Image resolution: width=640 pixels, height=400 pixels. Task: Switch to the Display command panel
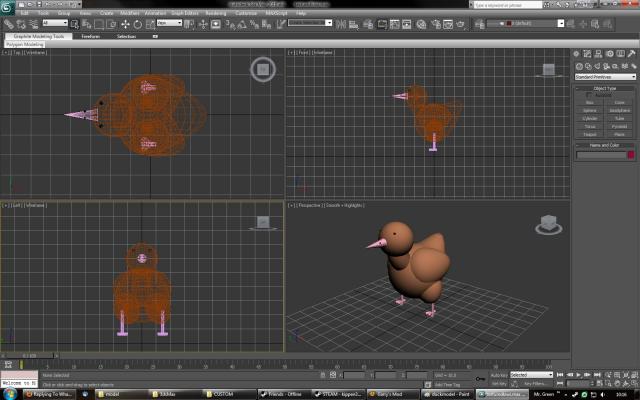click(x=621, y=54)
